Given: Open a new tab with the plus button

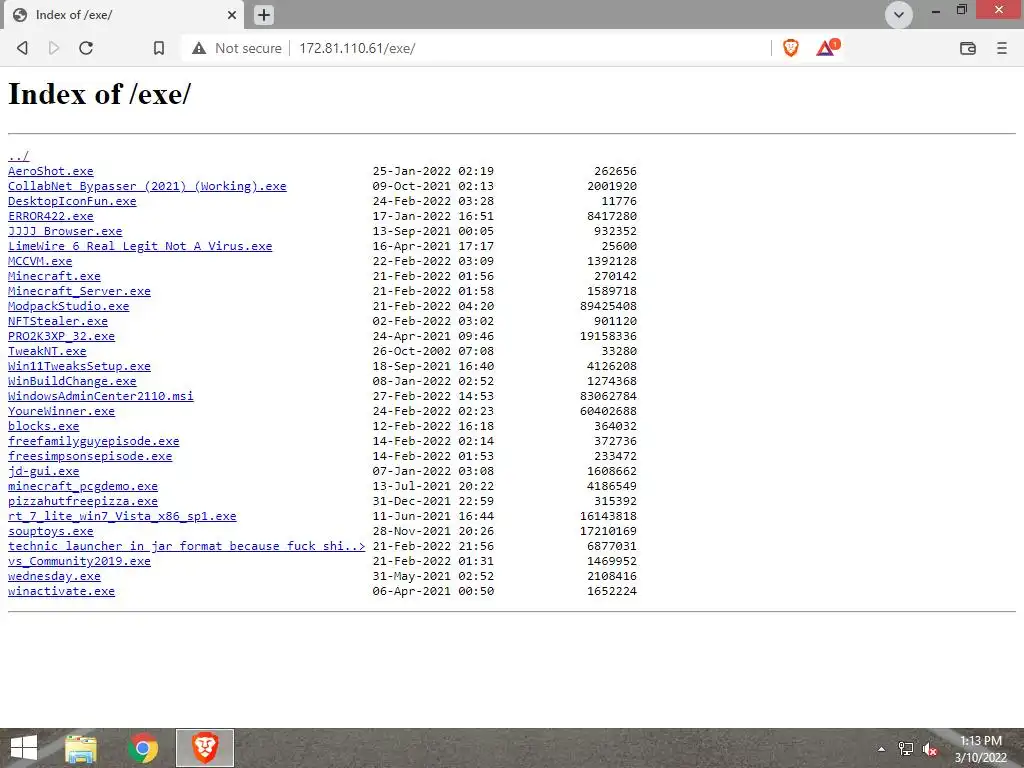Looking at the screenshot, I should 264,15.
